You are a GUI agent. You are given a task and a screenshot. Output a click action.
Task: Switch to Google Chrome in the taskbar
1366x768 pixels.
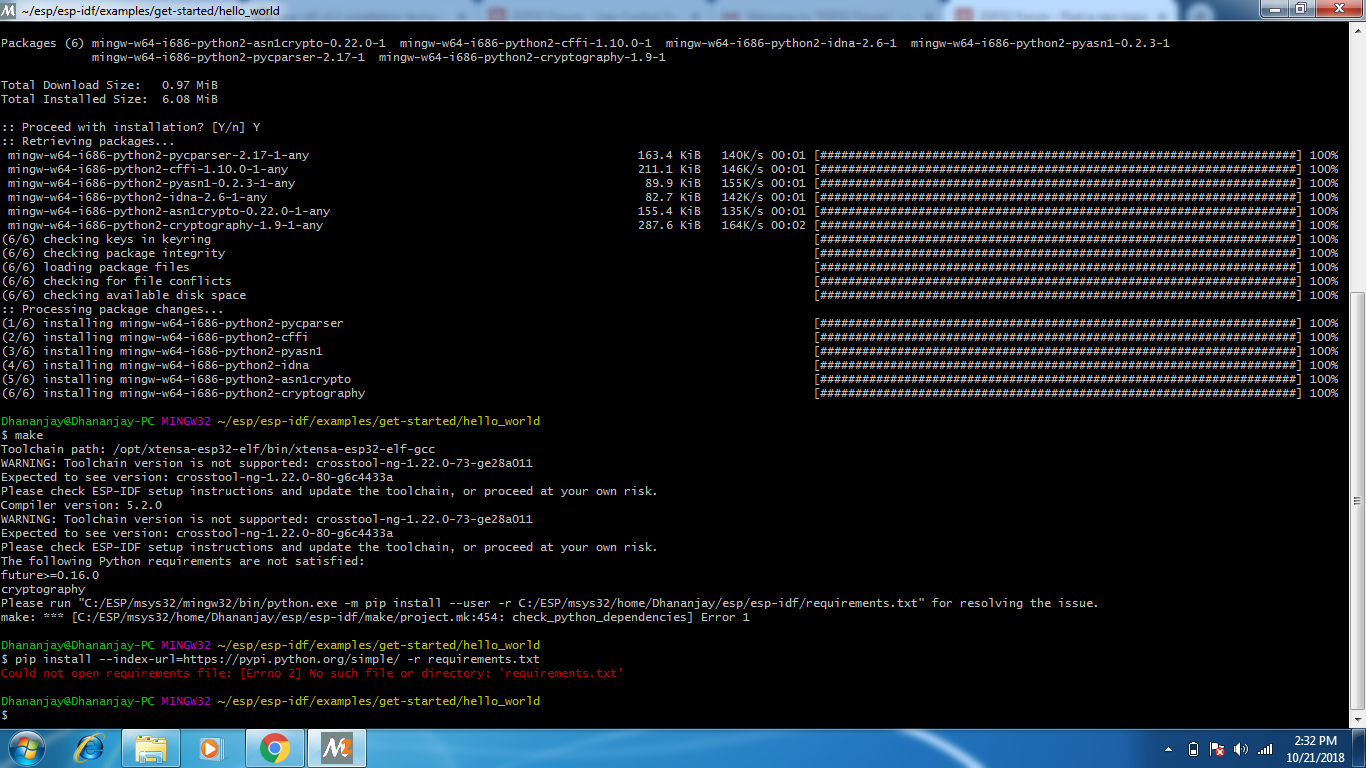pyautogui.click(x=274, y=748)
